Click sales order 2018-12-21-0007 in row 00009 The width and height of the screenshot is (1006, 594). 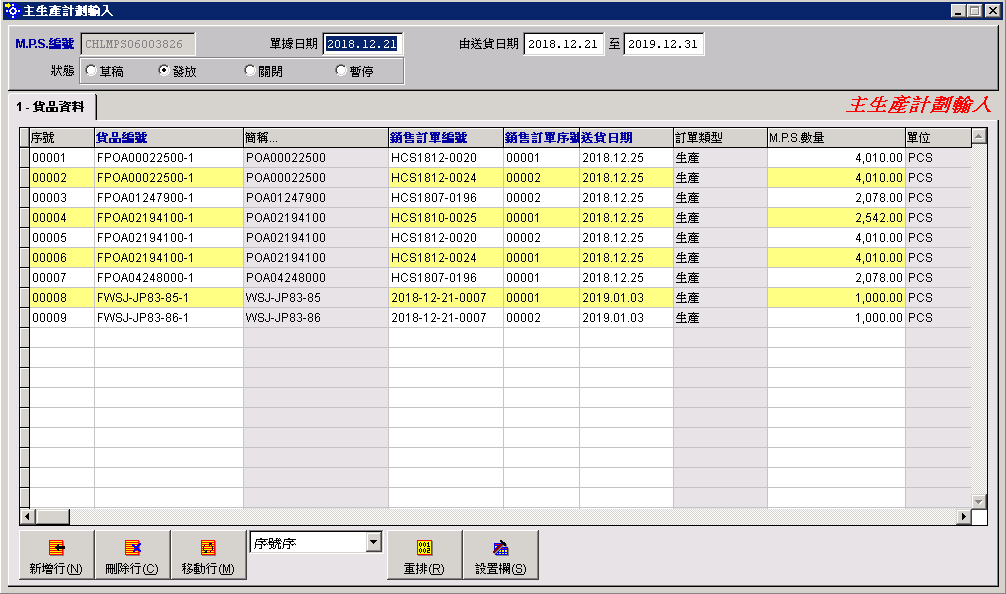446,318
